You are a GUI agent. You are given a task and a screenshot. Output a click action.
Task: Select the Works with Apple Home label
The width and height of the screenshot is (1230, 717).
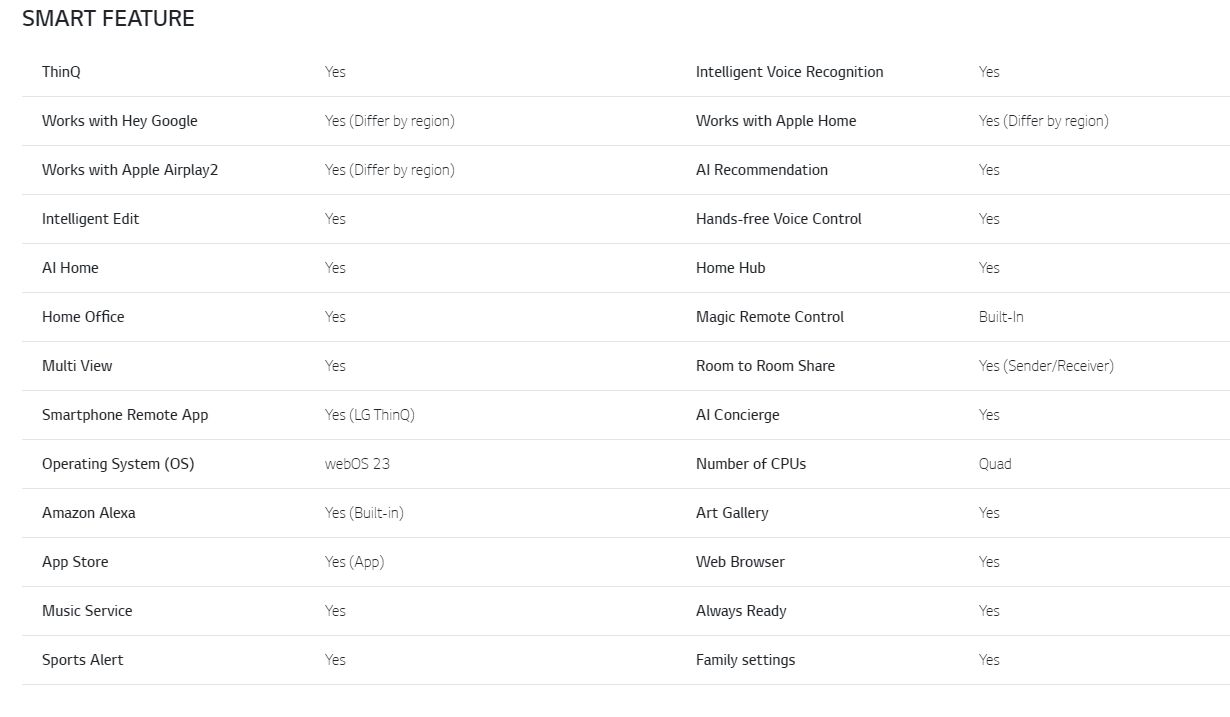pos(776,121)
